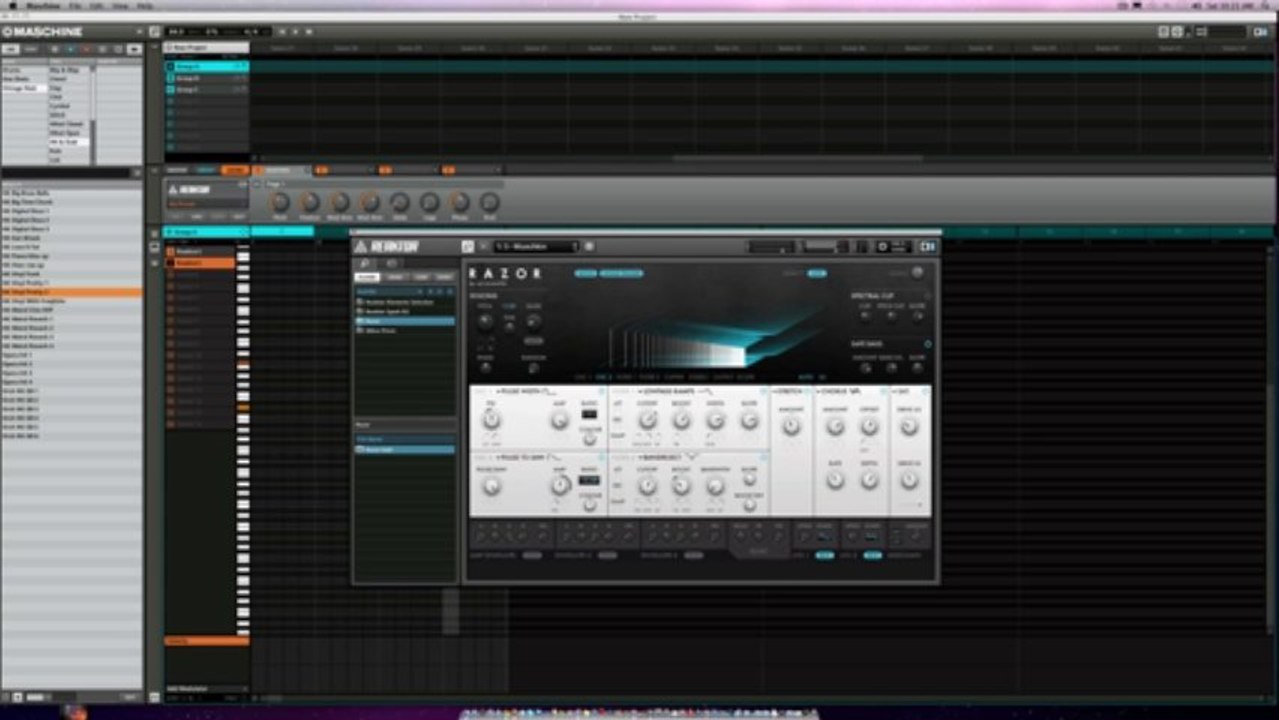Select the orange highlighted sound slot
The height and width of the screenshot is (720, 1279).
point(200,262)
